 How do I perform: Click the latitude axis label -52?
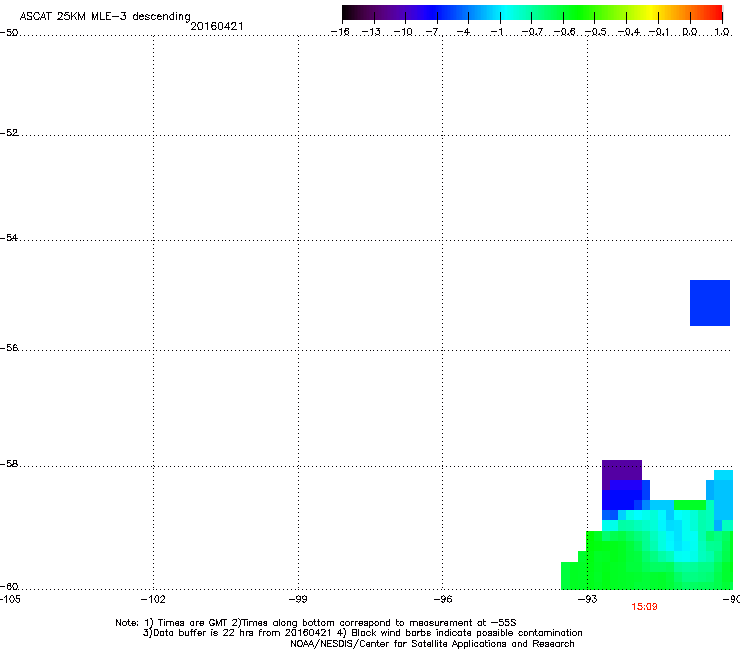pos(9,133)
